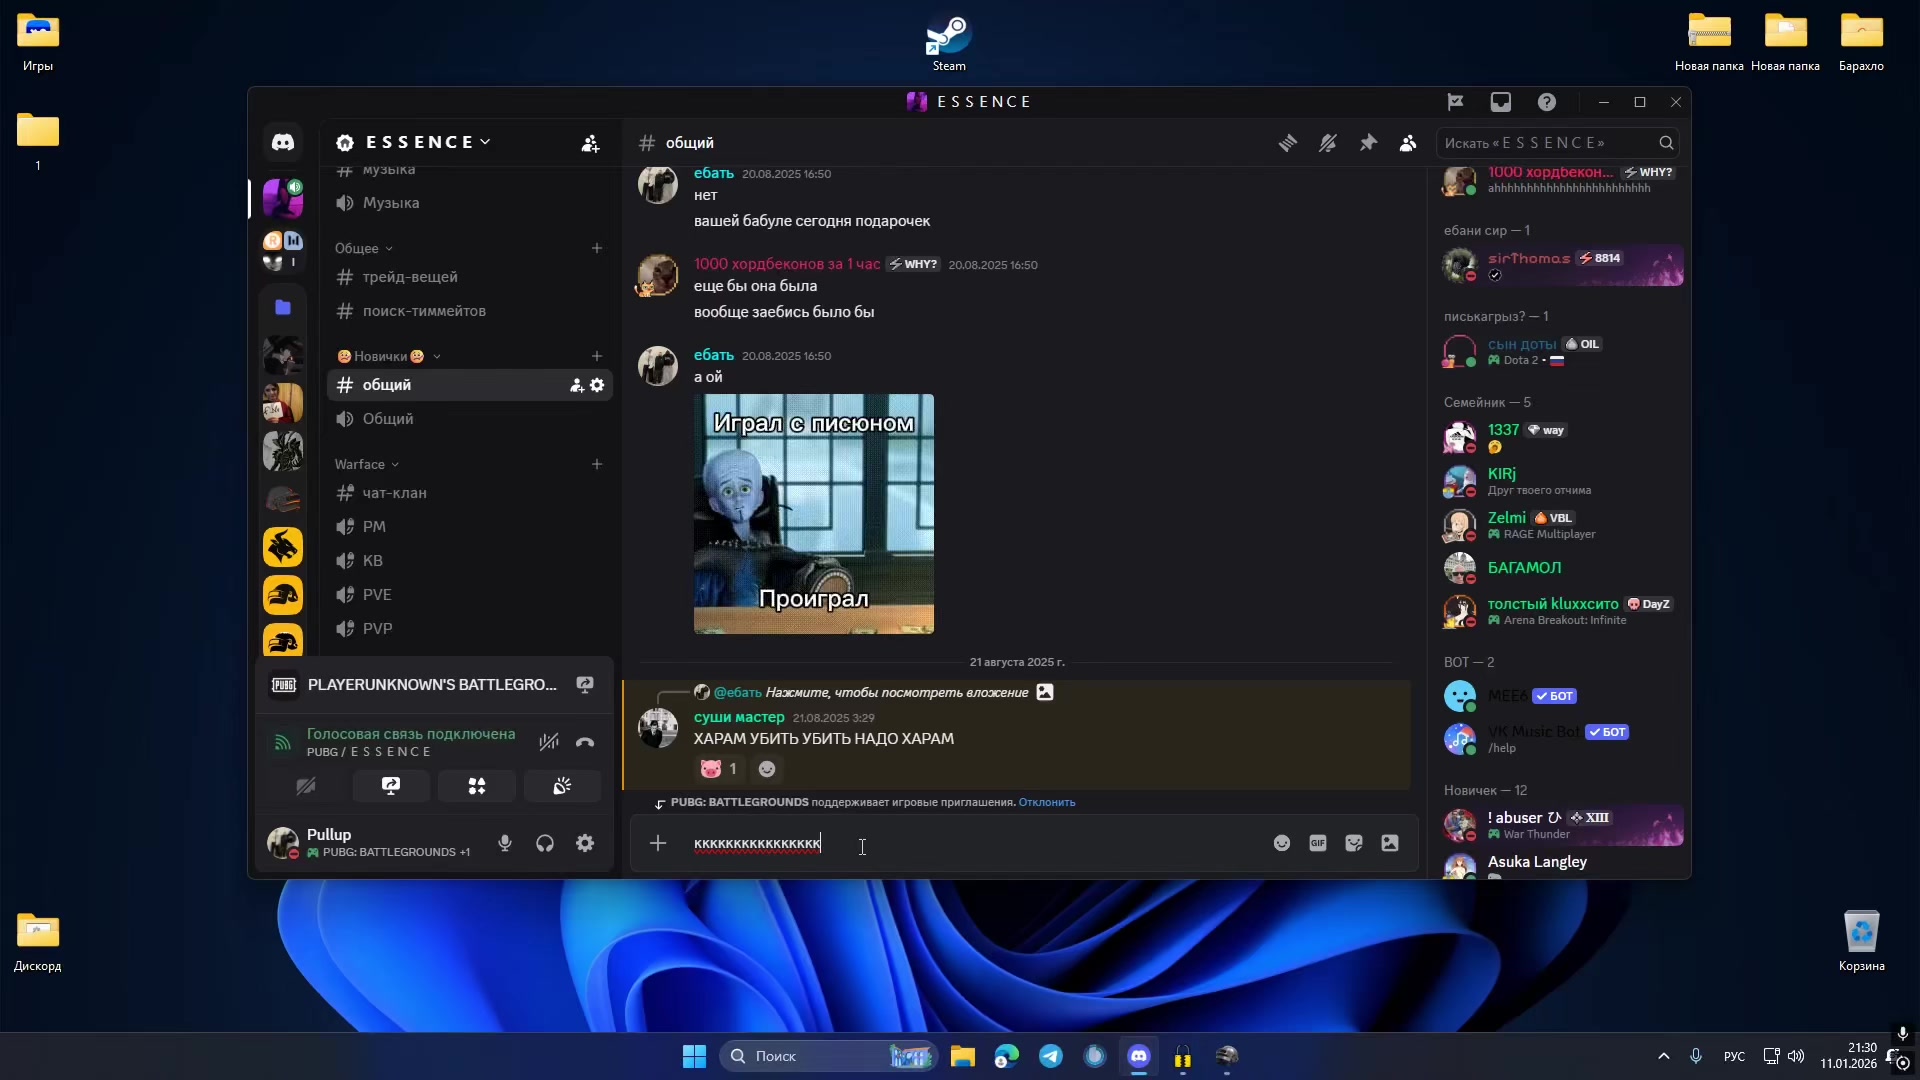1920x1080 pixels.
Task: Show hidden system tray icons
Action: [x=1664, y=1056]
